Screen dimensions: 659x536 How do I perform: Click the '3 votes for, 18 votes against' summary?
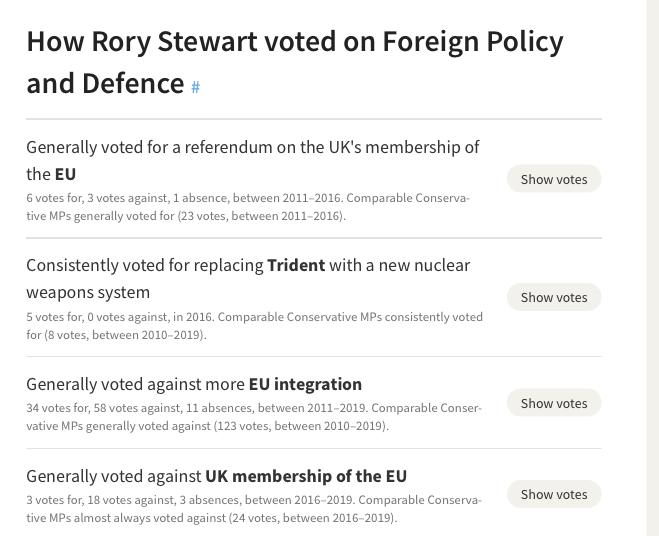[x=253, y=509]
